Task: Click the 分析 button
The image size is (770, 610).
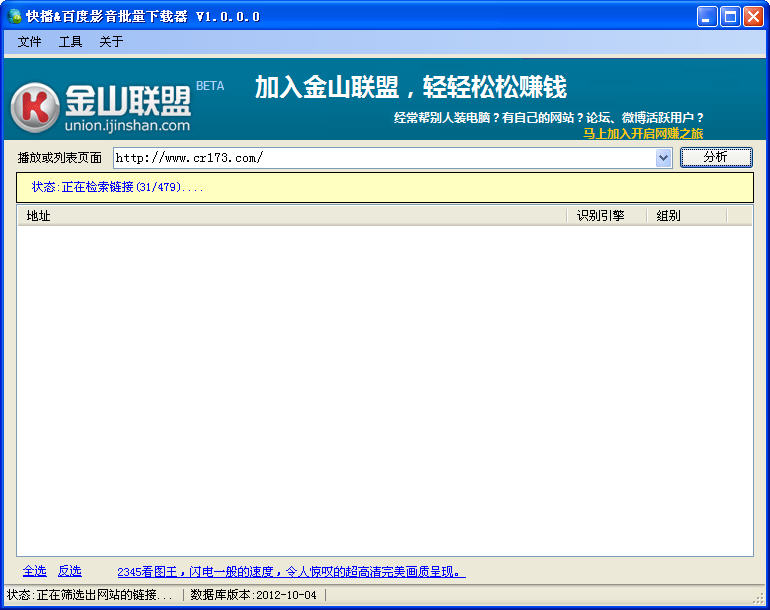Action: 716,157
